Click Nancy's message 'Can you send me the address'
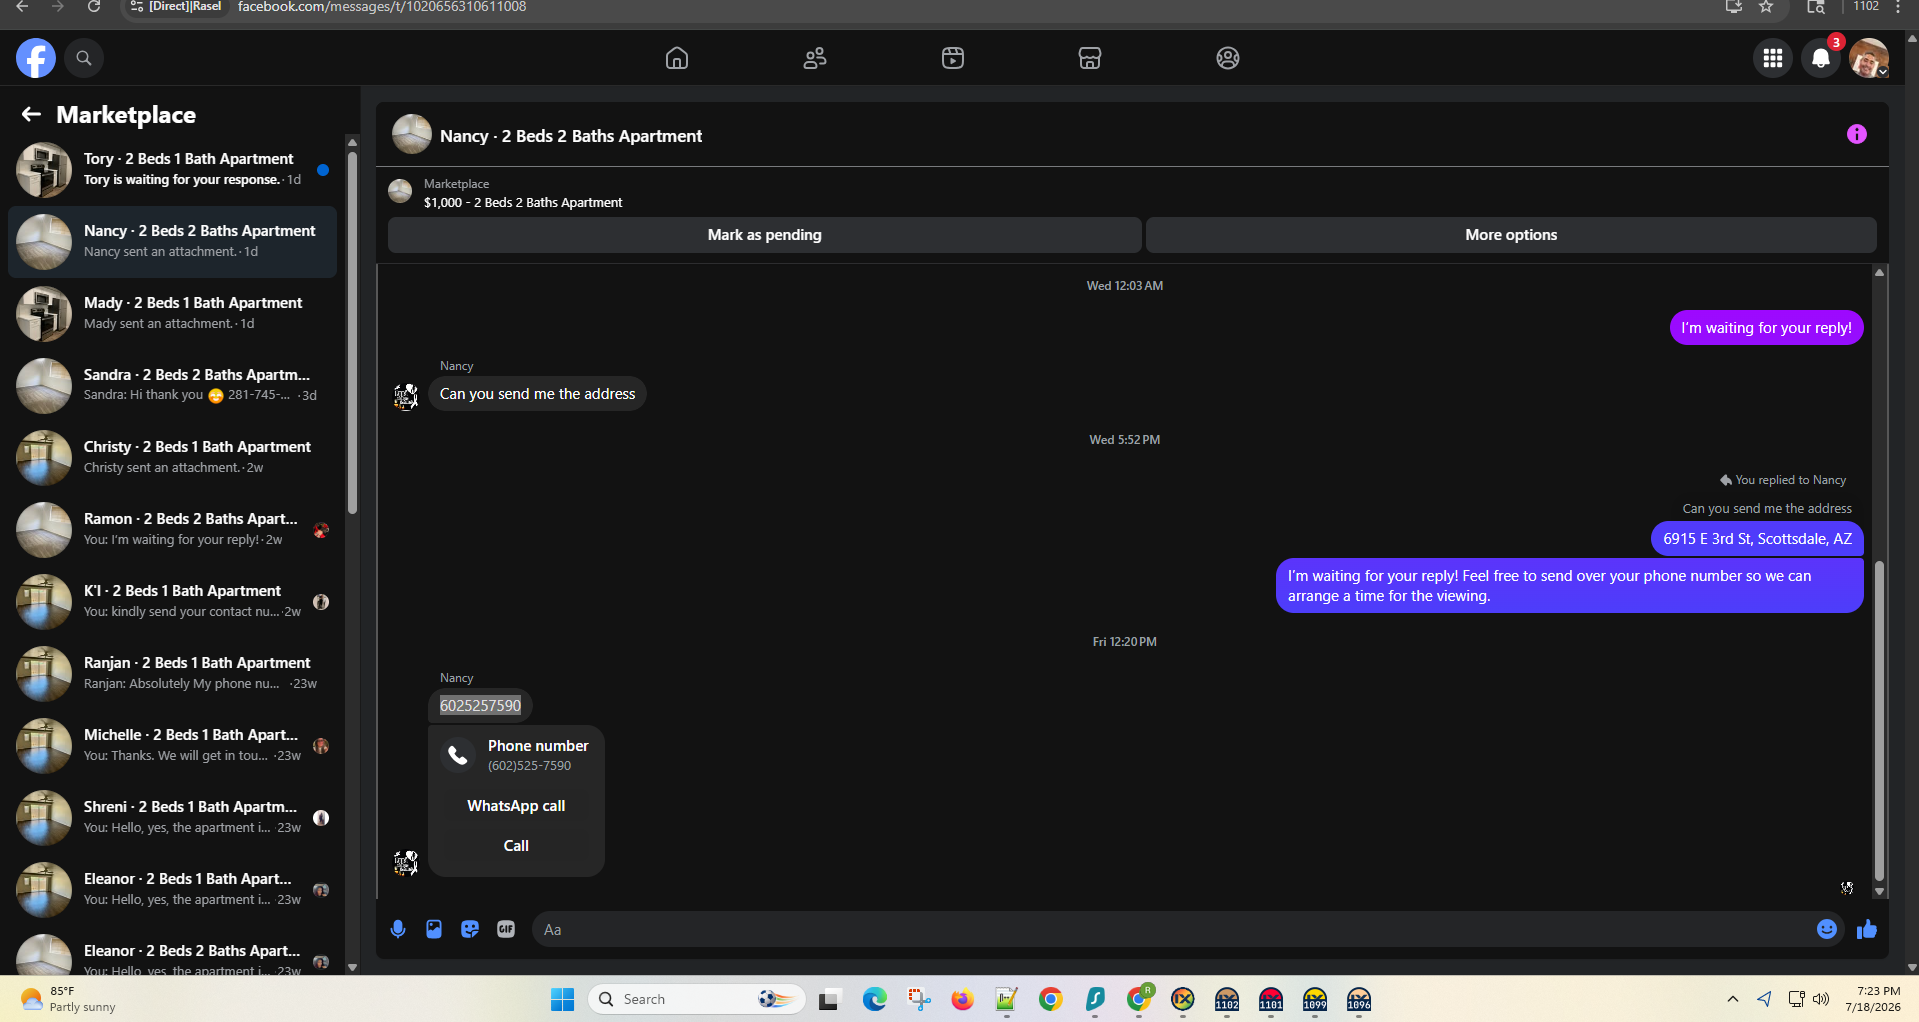 click(537, 394)
